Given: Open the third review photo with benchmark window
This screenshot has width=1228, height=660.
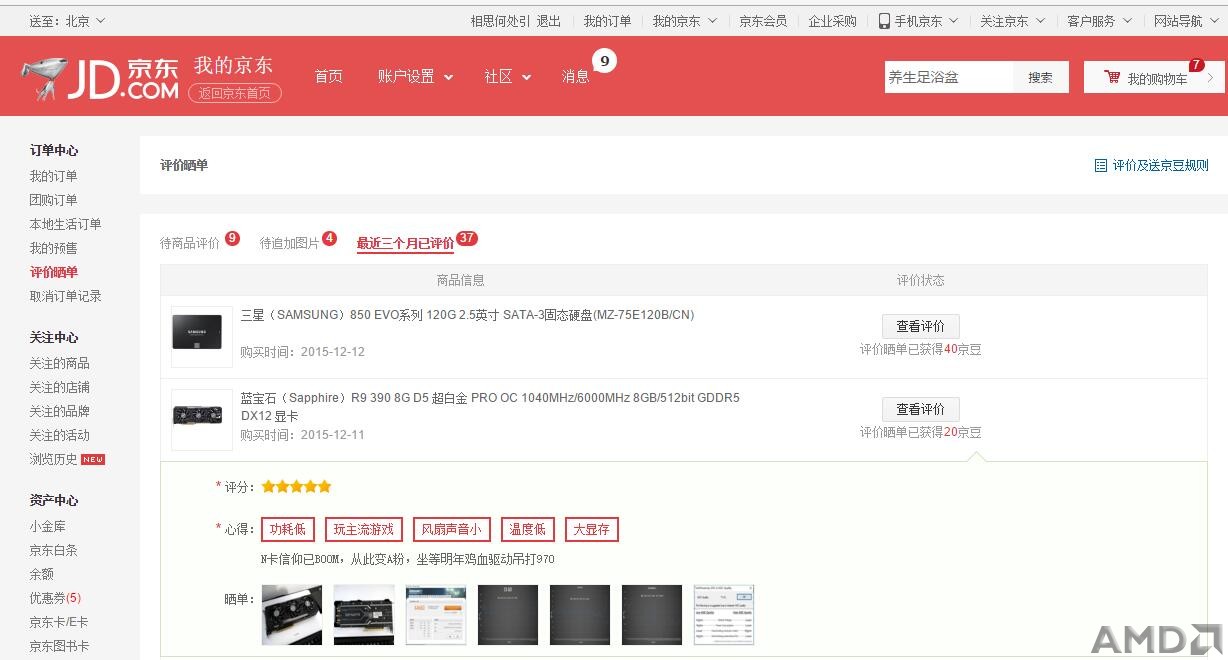Looking at the screenshot, I should [x=436, y=615].
